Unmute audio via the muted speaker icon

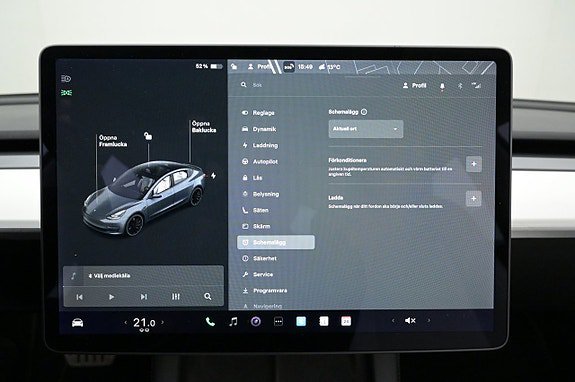coord(410,321)
